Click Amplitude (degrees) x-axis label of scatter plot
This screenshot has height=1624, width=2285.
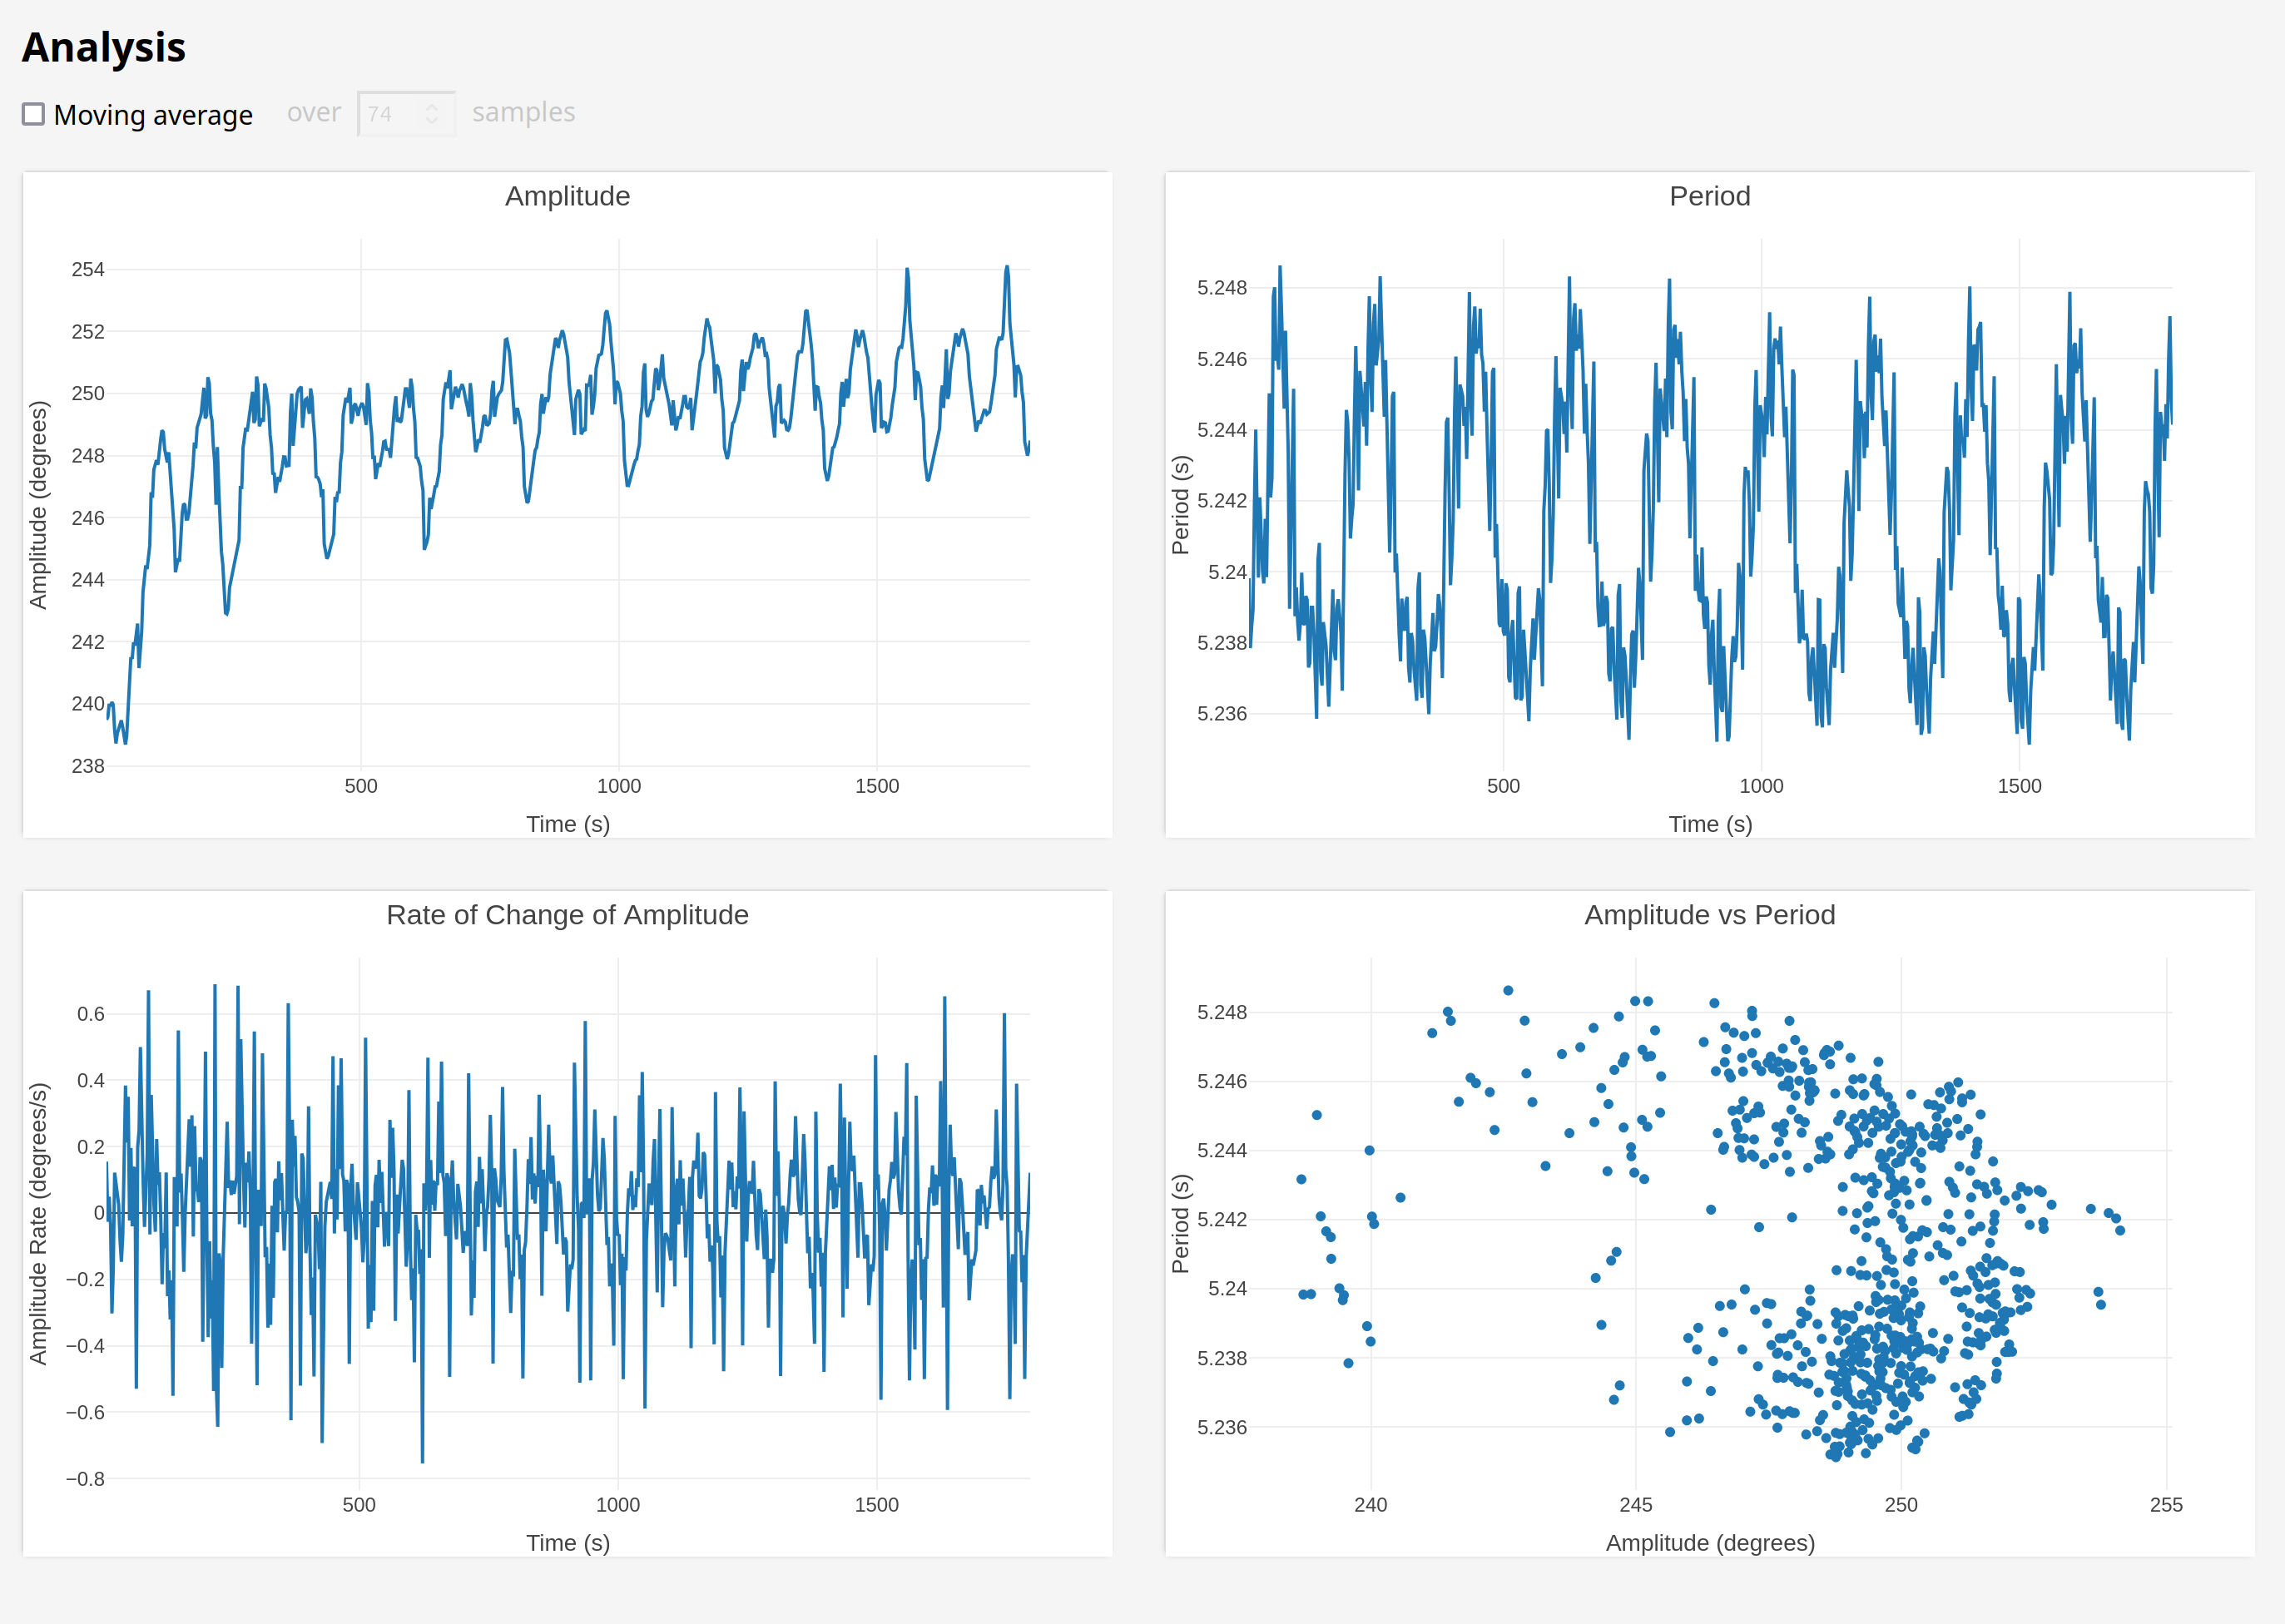coord(1709,1543)
